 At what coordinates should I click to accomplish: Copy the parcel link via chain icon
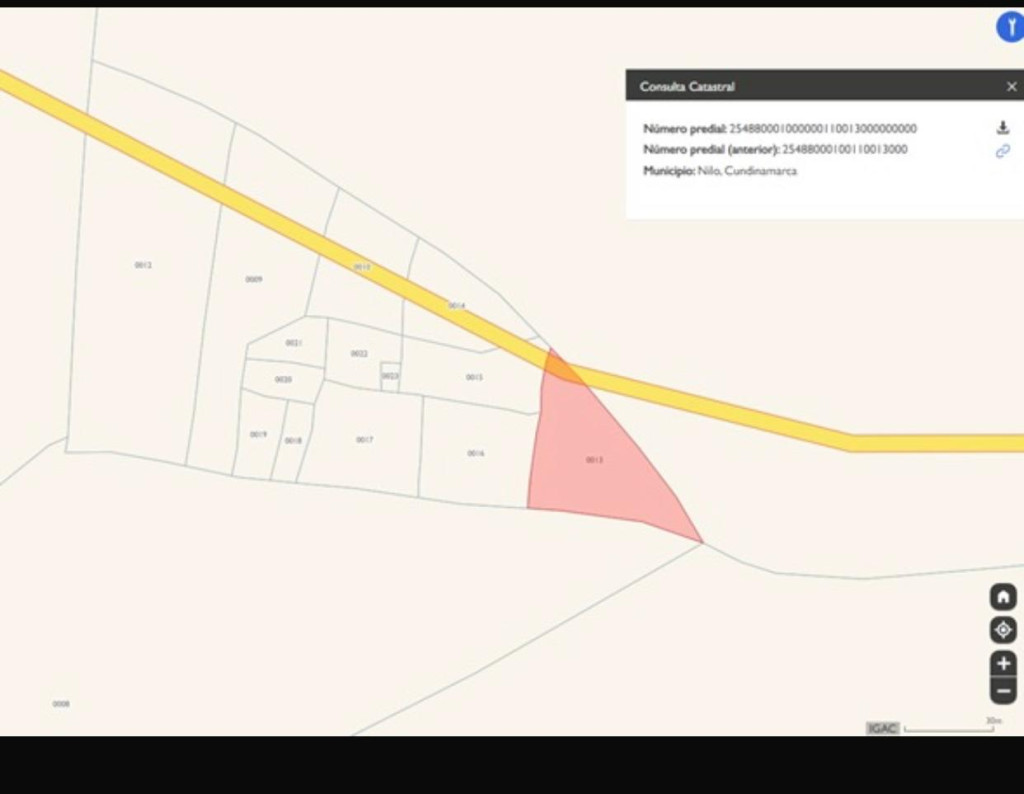(1002, 151)
